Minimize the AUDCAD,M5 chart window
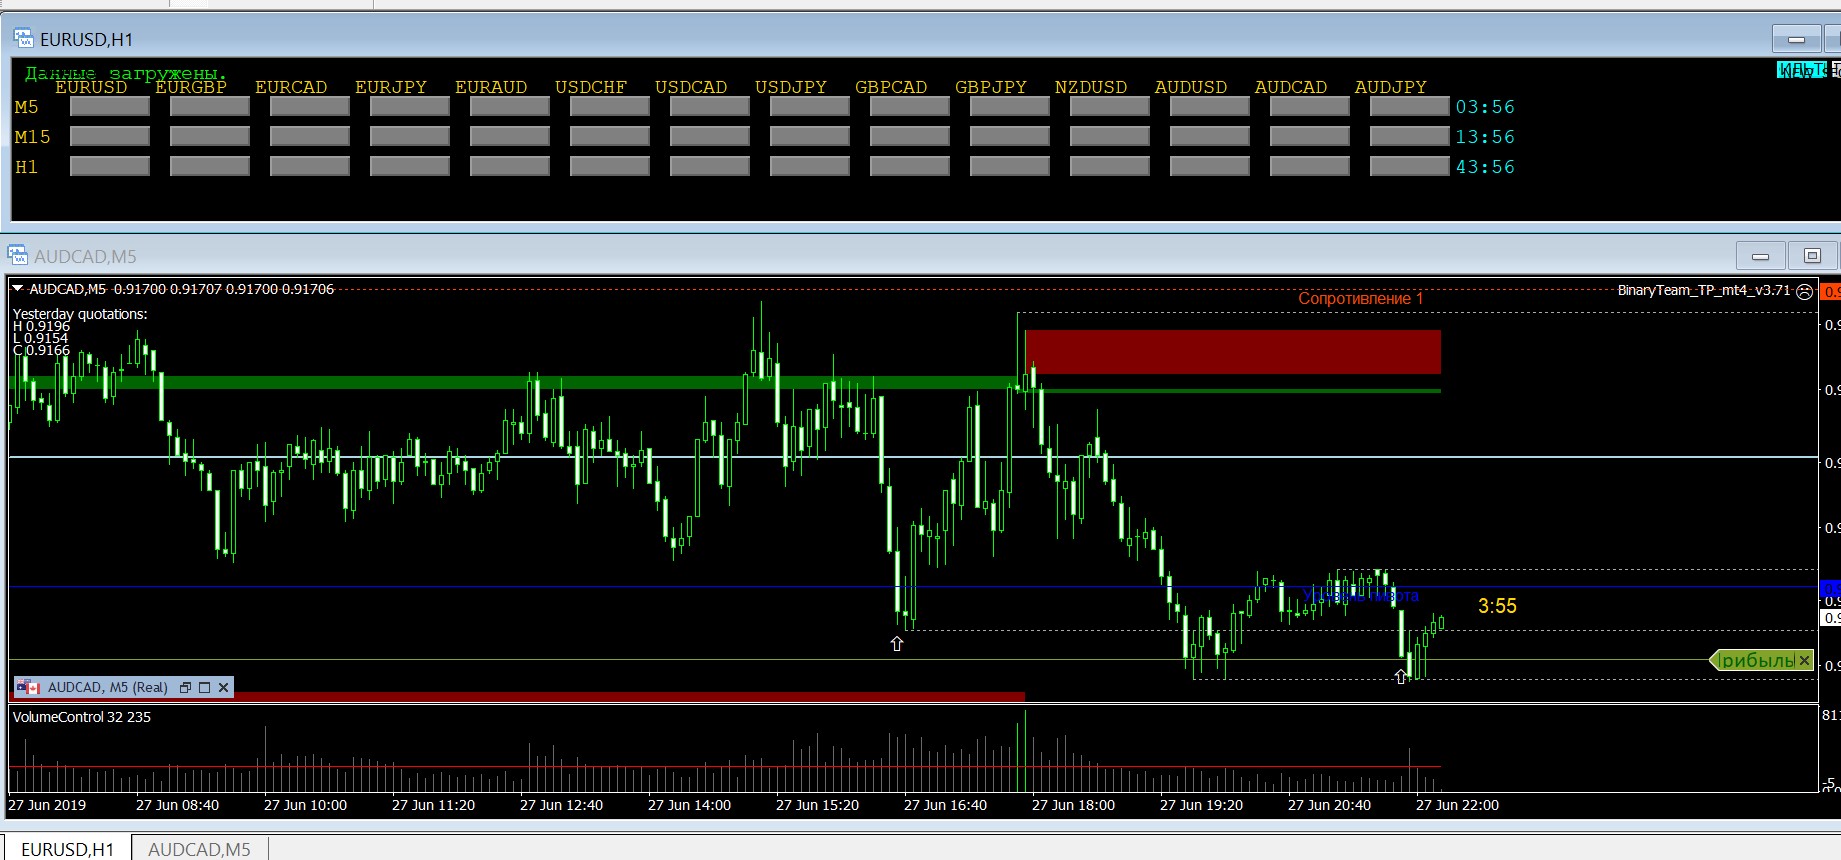 [x=1761, y=256]
